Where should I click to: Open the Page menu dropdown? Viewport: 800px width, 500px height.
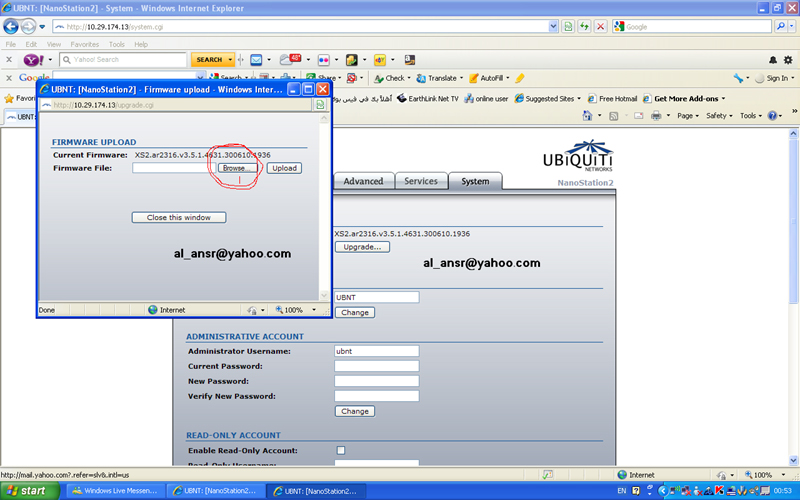(x=687, y=116)
